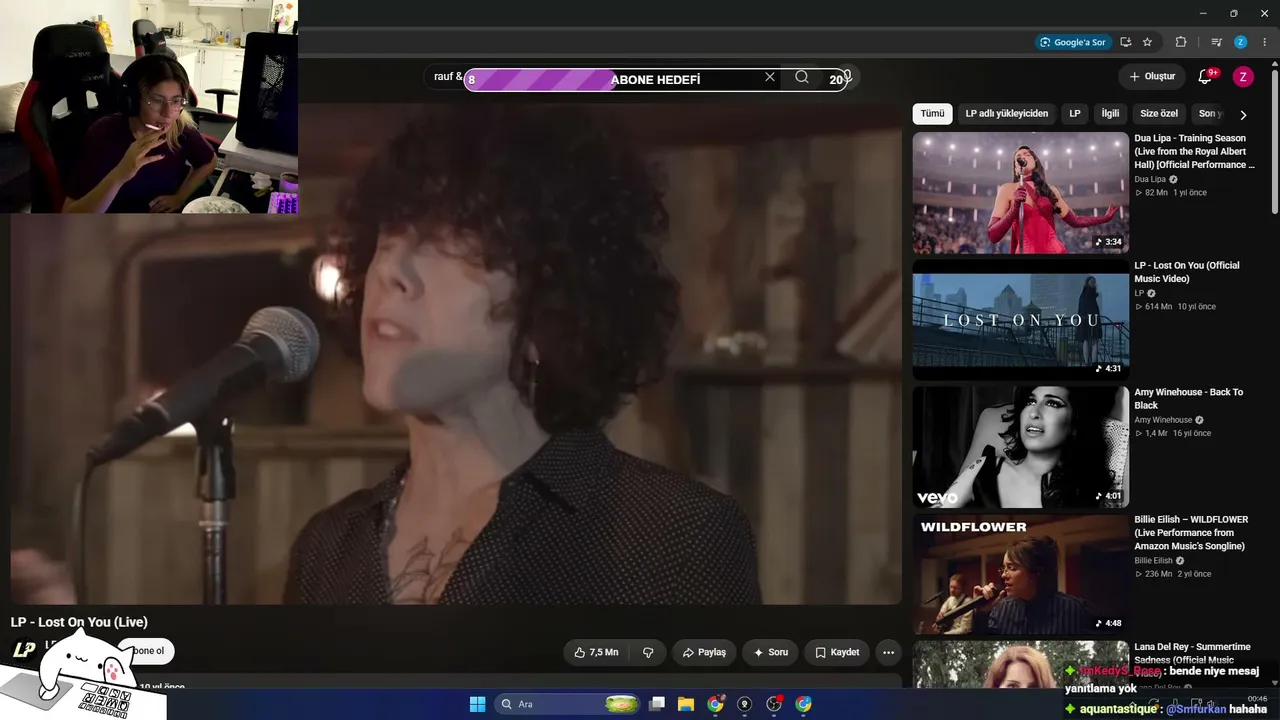The width and height of the screenshot is (1280, 720).
Task: Click the Oluştur create button
Action: (1152, 77)
